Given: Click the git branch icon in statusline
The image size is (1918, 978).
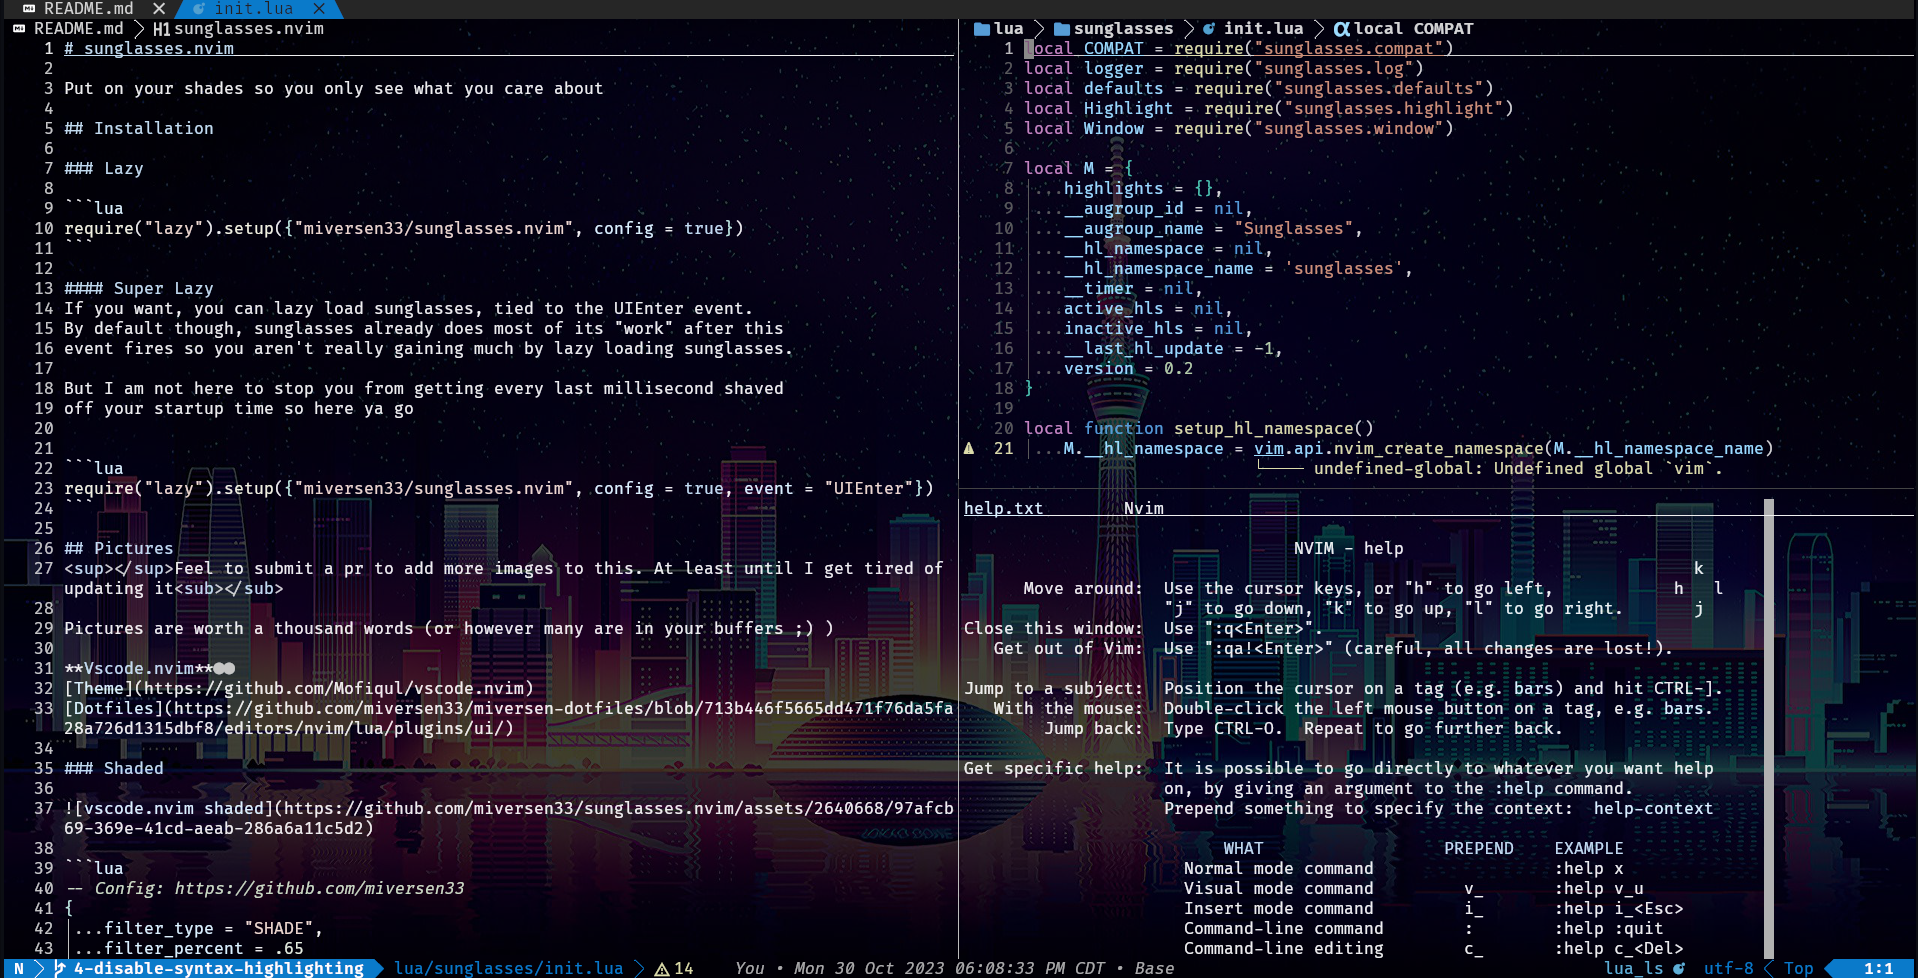Looking at the screenshot, I should coord(59,968).
